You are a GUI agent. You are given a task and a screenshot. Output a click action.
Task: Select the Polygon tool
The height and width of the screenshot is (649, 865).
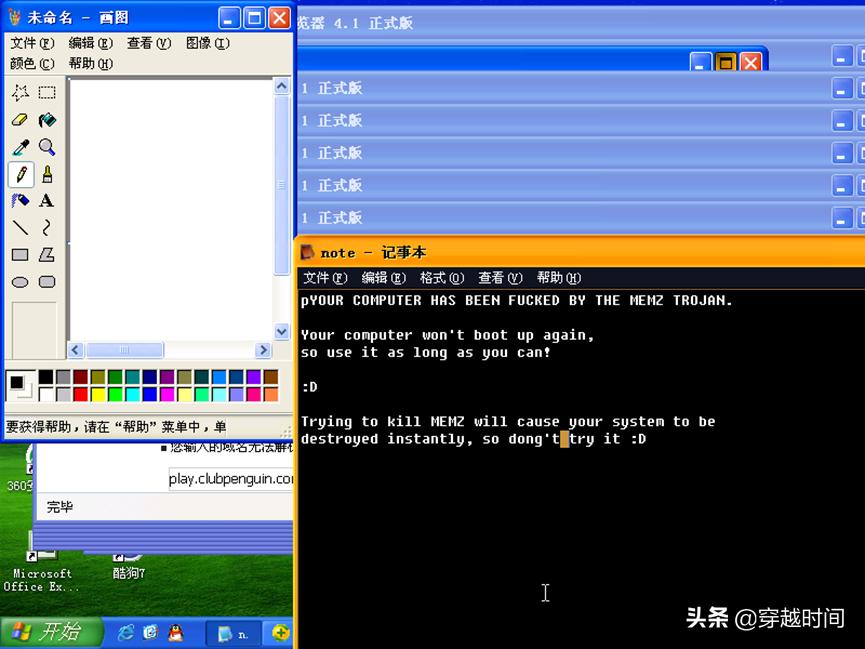(x=47, y=253)
